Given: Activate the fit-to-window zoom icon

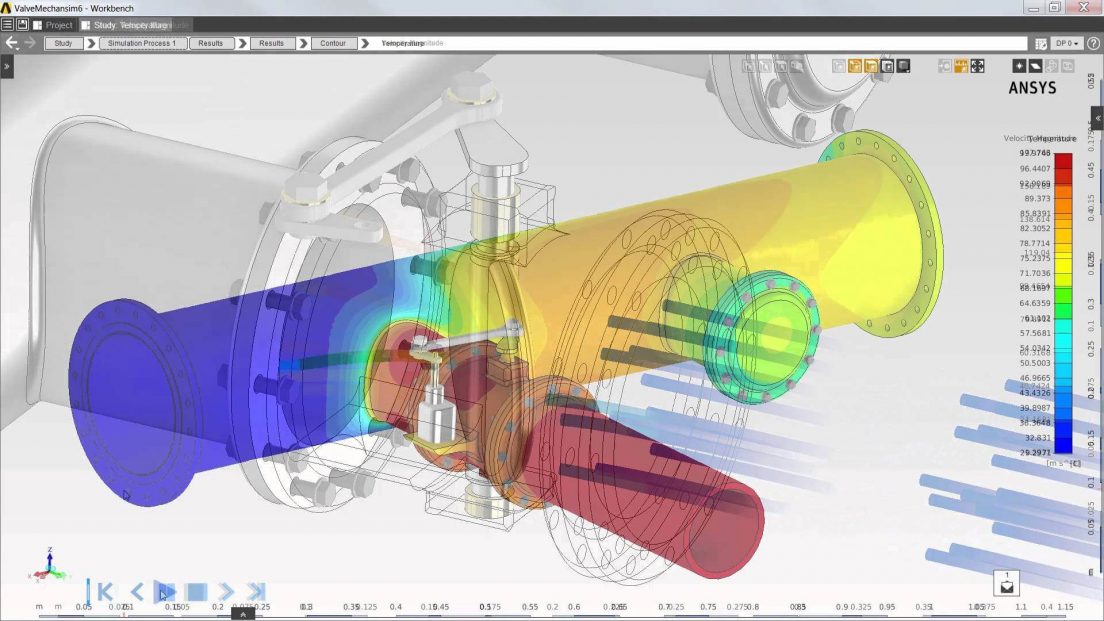Looking at the screenshot, I should click(x=977, y=65).
